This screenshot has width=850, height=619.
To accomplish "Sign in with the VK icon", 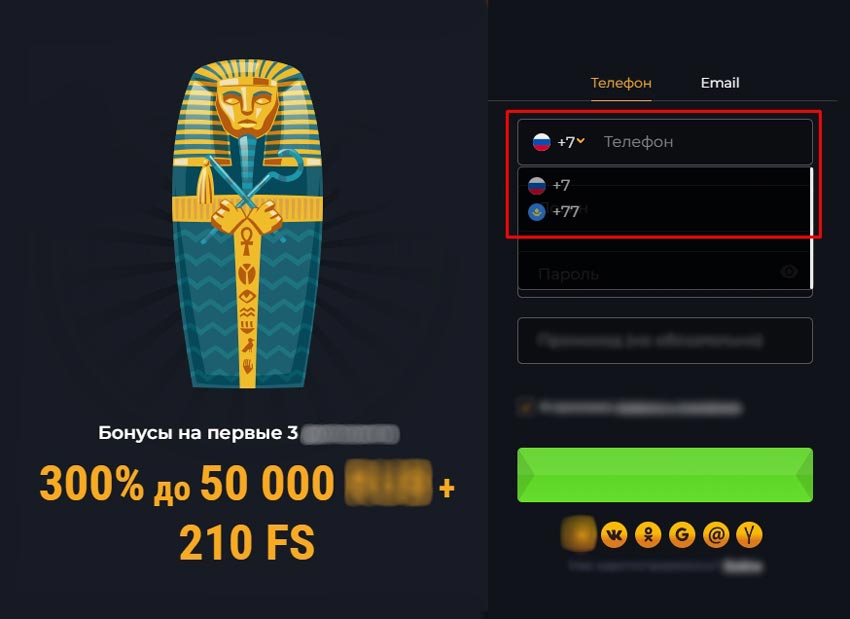I will click(614, 536).
